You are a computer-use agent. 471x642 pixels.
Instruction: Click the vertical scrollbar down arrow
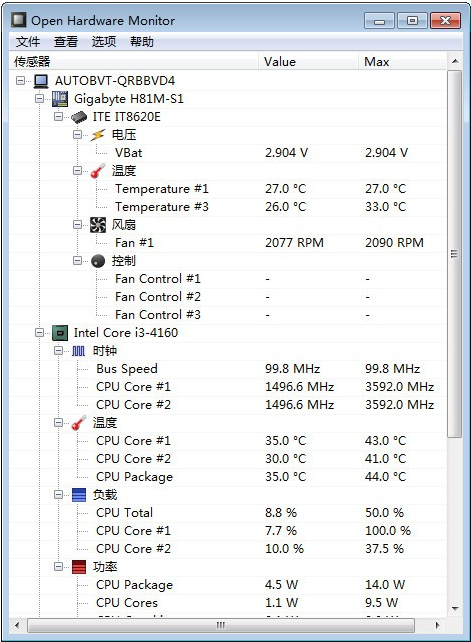455,608
